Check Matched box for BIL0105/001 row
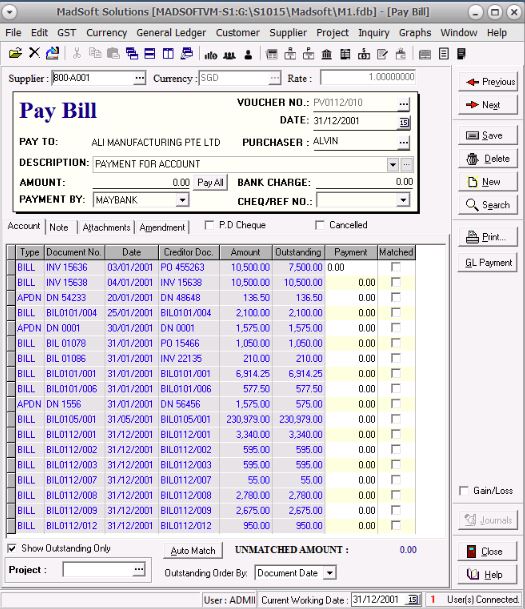Viewport: 525px width, 609px height. 396,419
